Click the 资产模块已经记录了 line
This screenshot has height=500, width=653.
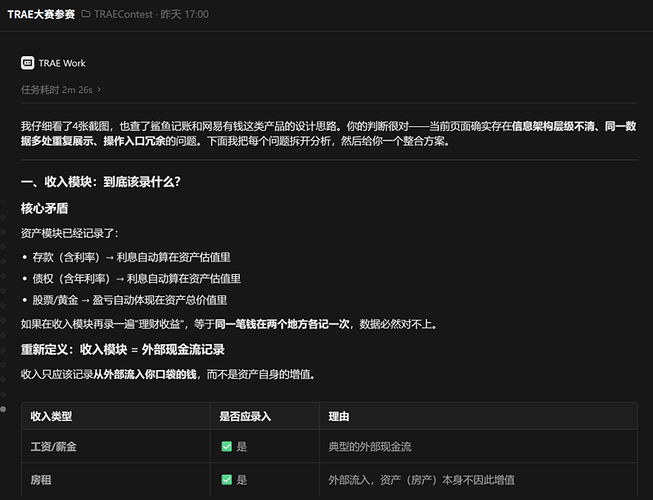(70, 233)
